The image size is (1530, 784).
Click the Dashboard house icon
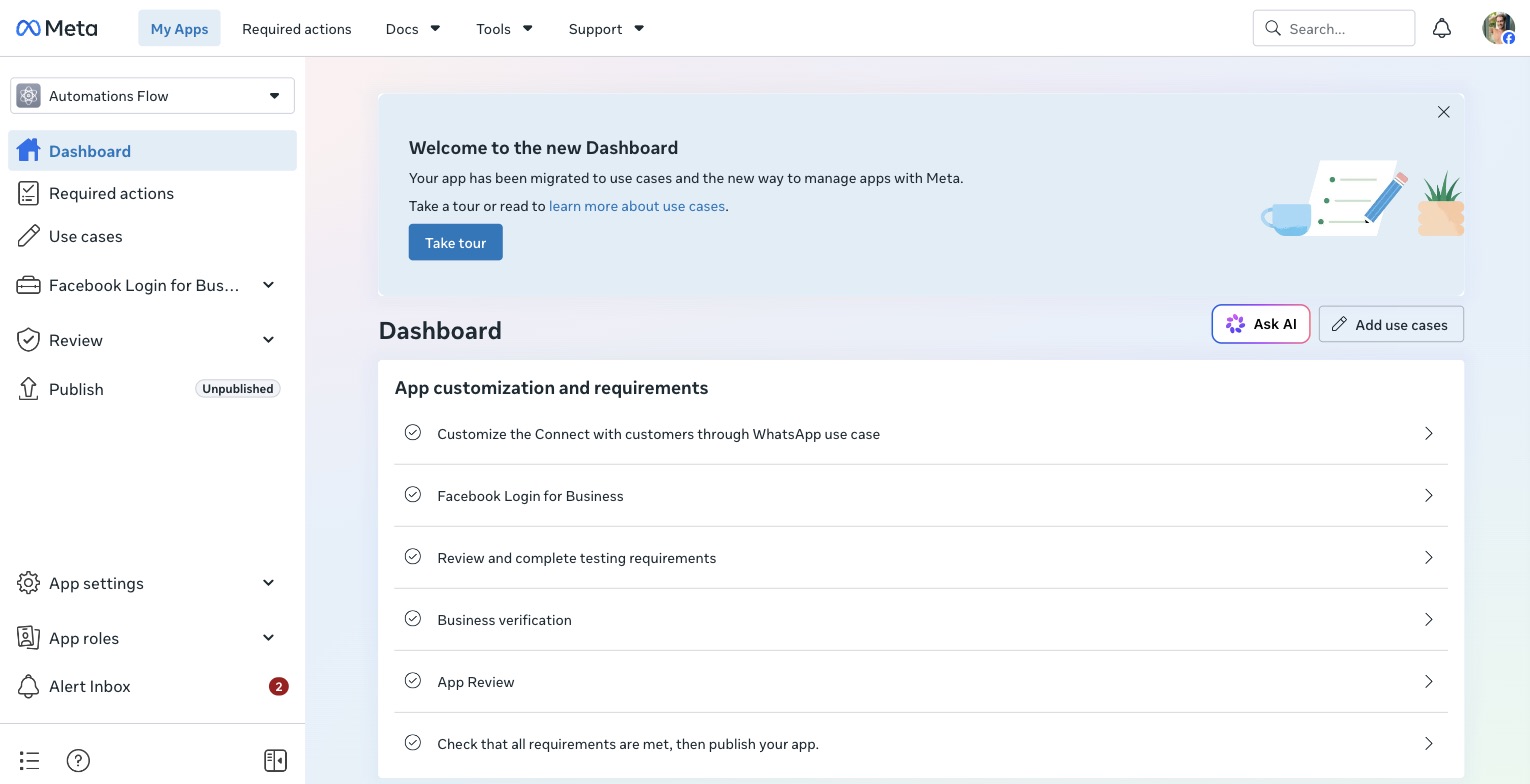click(x=28, y=150)
